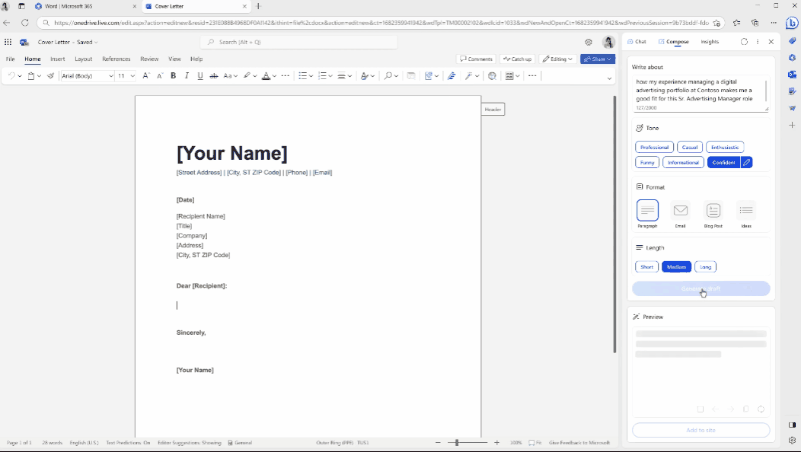The image size is (801, 452).
Task: Adjust the zoom slider in status bar
Action: click(456, 442)
